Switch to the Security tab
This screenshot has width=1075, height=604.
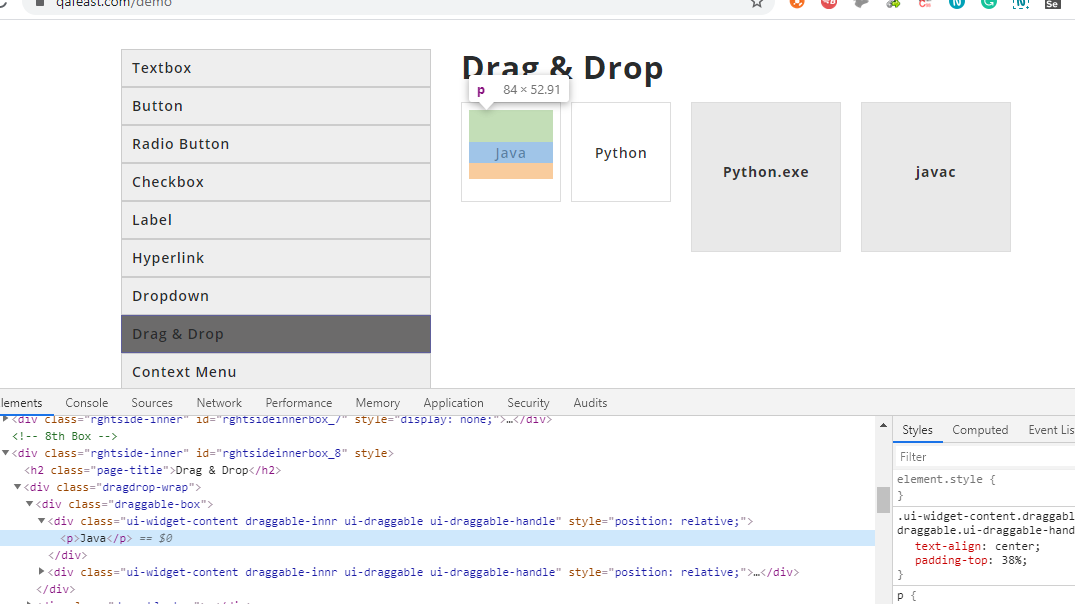[x=529, y=403]
